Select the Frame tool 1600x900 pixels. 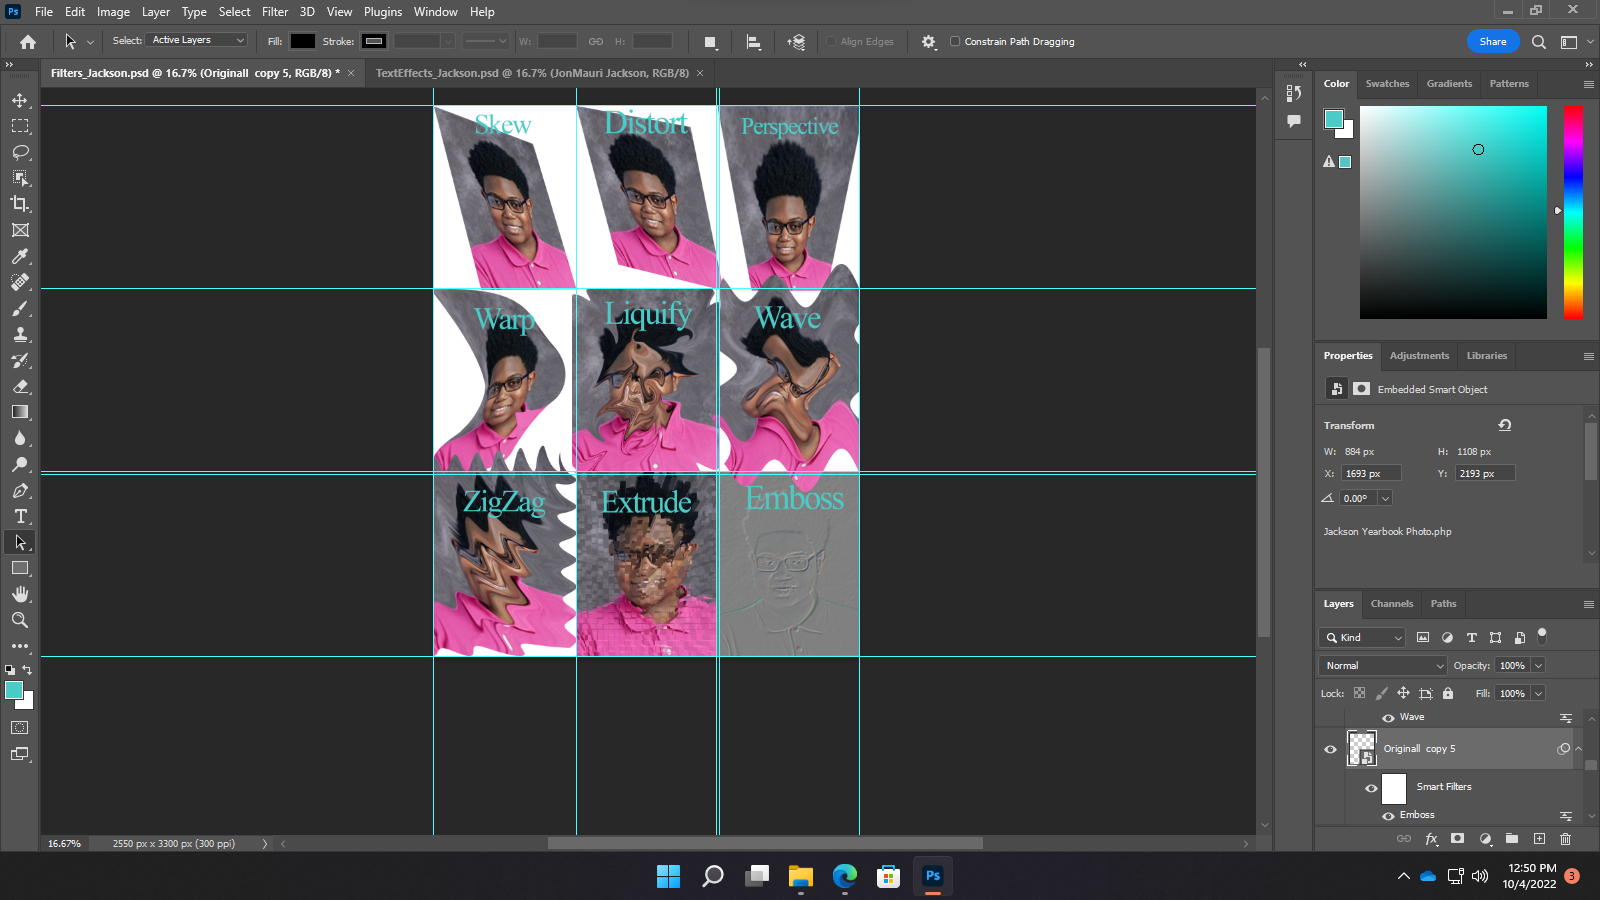pyautogui.click(x=20, y=230)
